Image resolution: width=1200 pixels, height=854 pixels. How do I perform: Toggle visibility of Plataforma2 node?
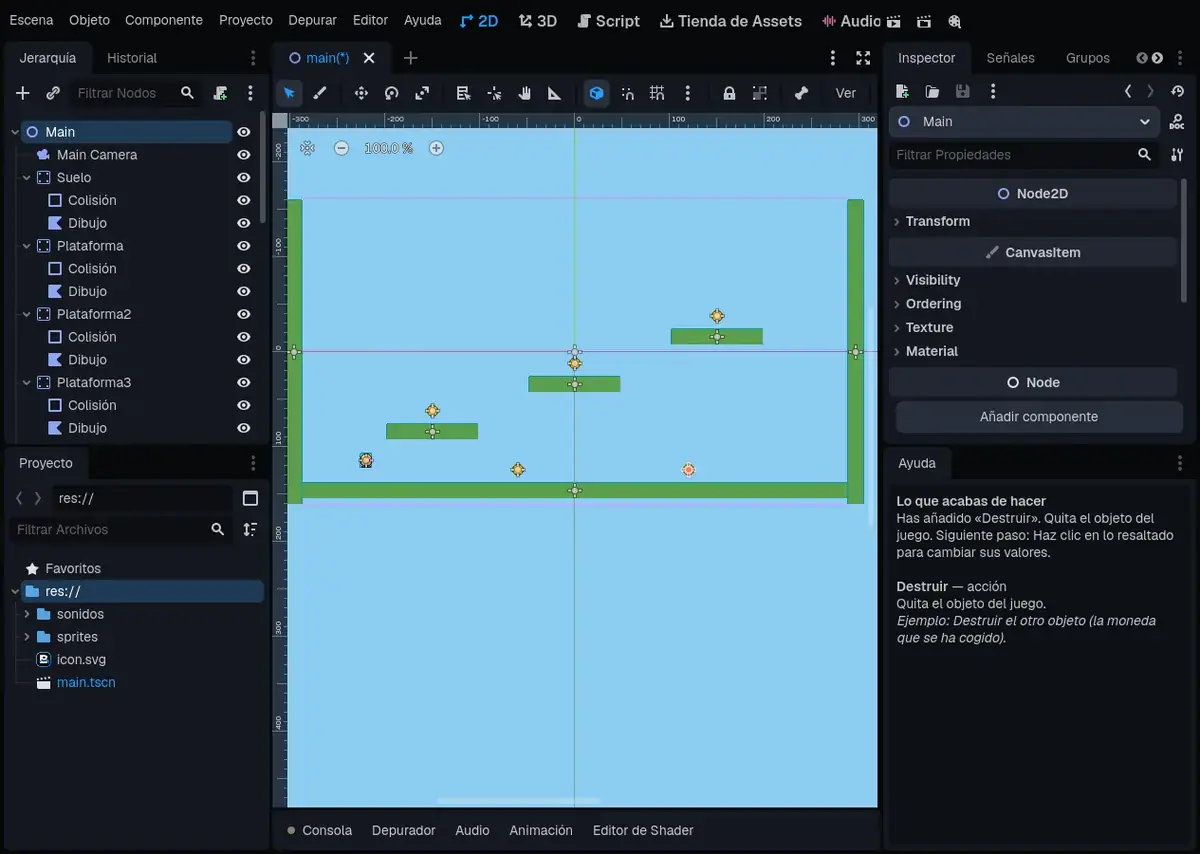[x=243, y=314]
